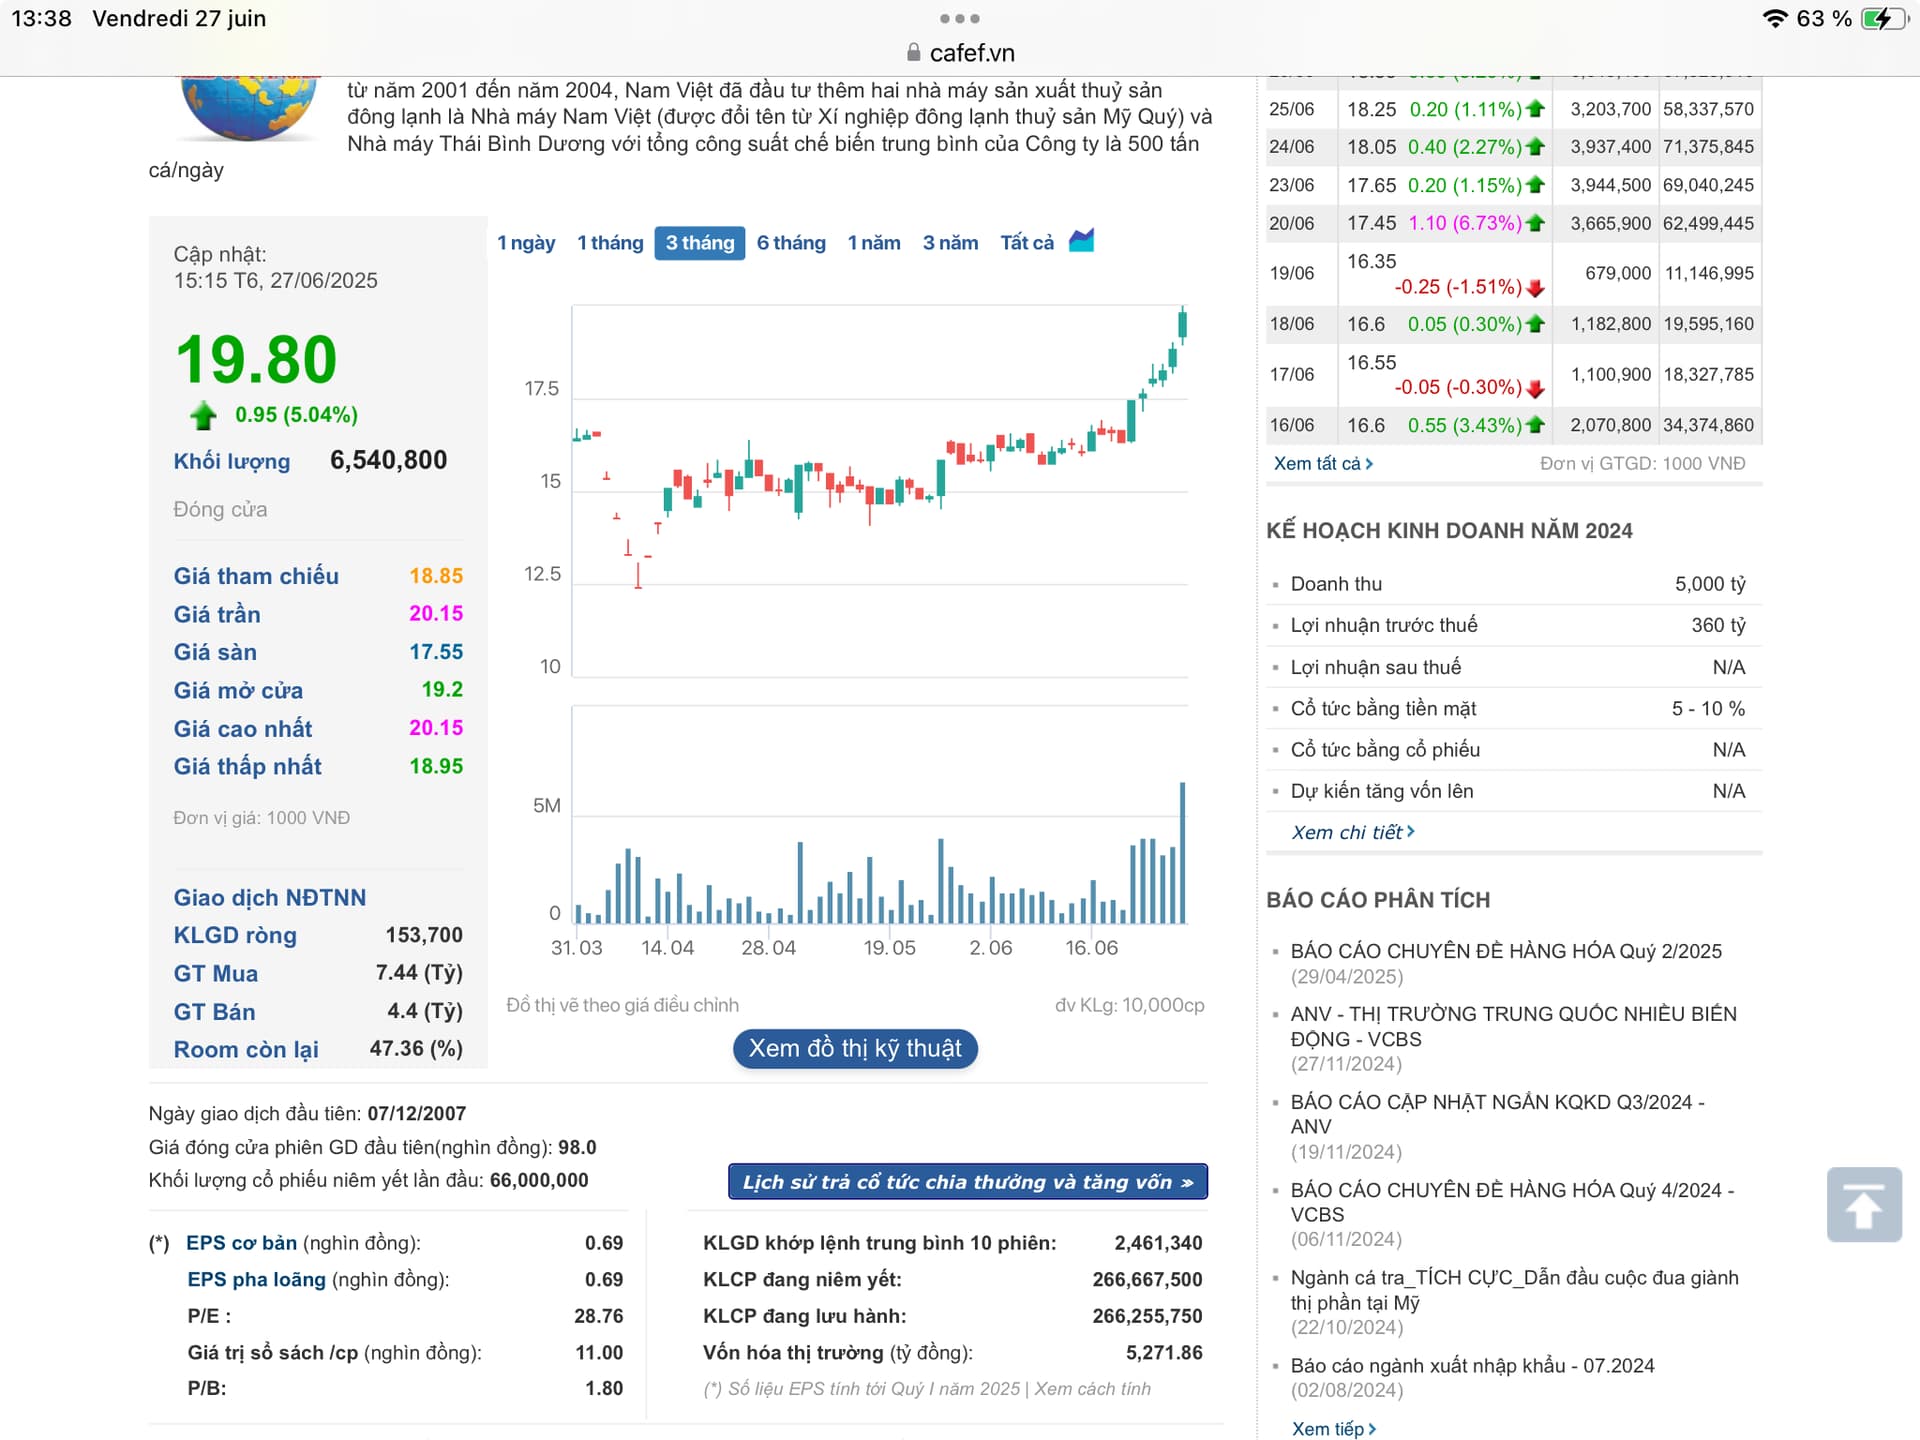Switch chart to 6 tháng range
This screenshot has height=1440, width=1920.
click(x=791, y=243)
